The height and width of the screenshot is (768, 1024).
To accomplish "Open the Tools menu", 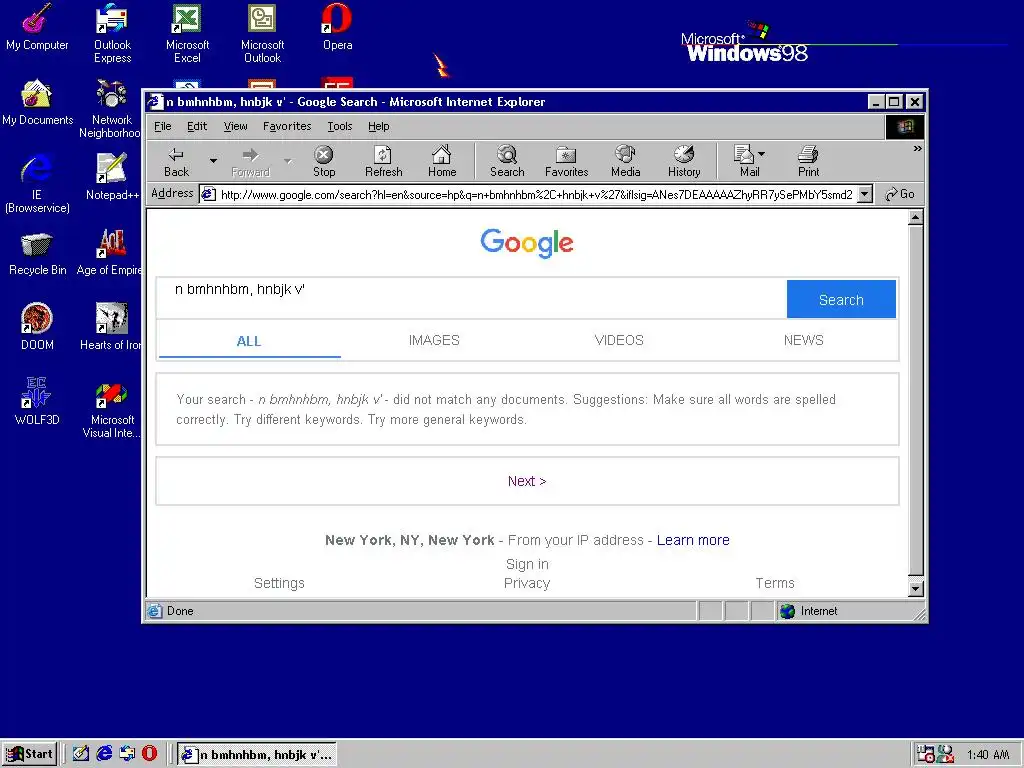I will 340,126.
